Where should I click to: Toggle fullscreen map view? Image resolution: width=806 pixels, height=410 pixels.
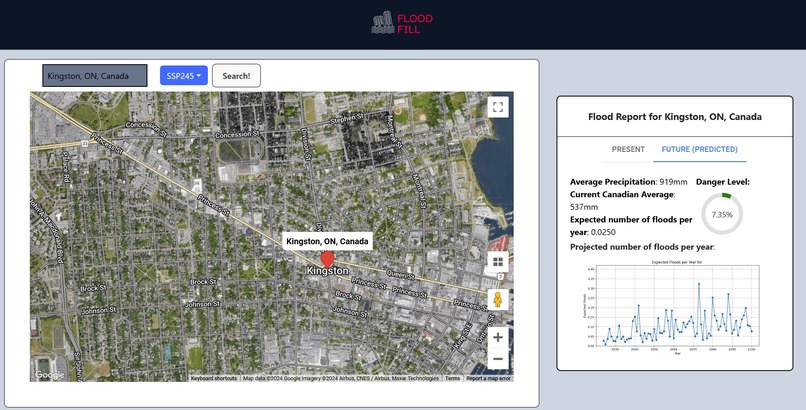tap(498, 107)
